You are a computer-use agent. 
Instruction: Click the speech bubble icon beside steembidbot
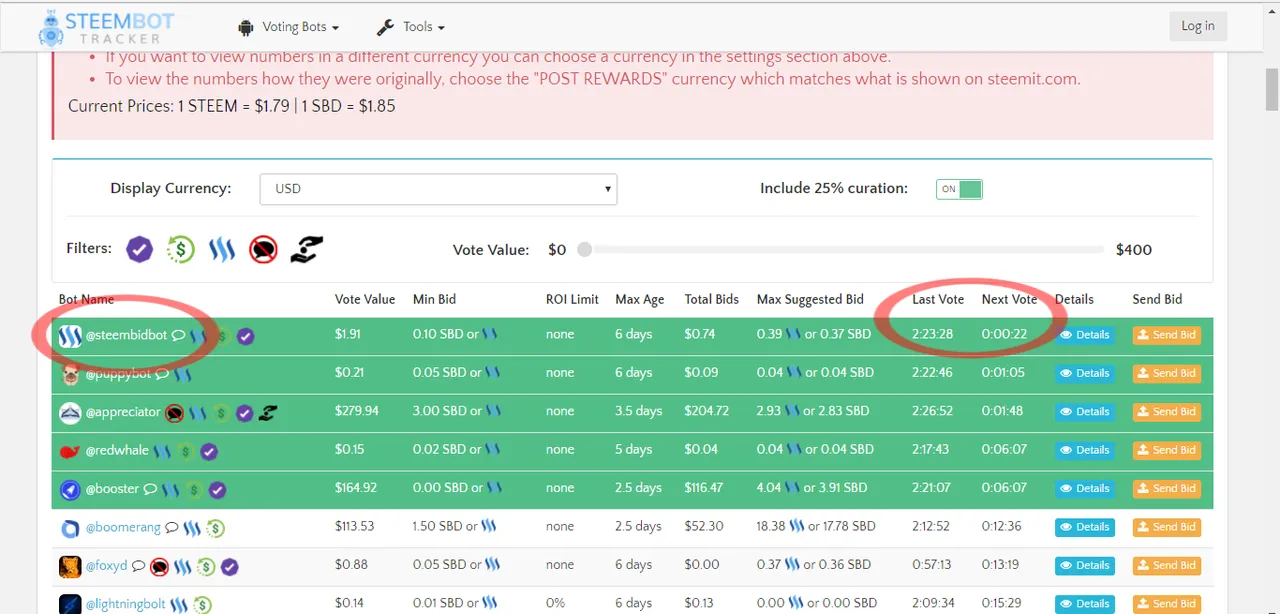(x=178, y=336)
